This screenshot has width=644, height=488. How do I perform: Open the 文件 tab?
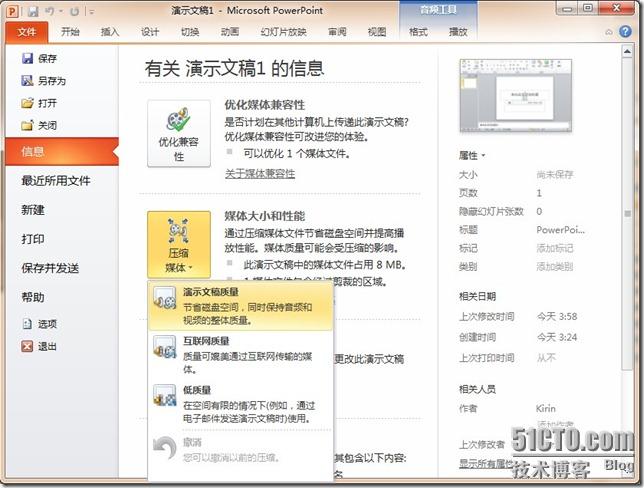[x=27, y=32]
